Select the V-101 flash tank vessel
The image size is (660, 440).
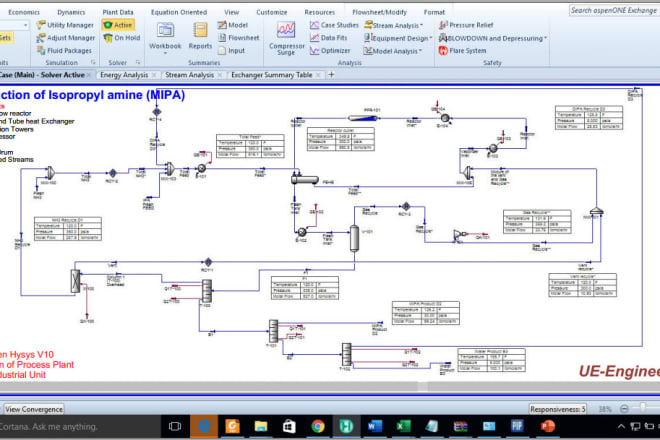[354, 239]
